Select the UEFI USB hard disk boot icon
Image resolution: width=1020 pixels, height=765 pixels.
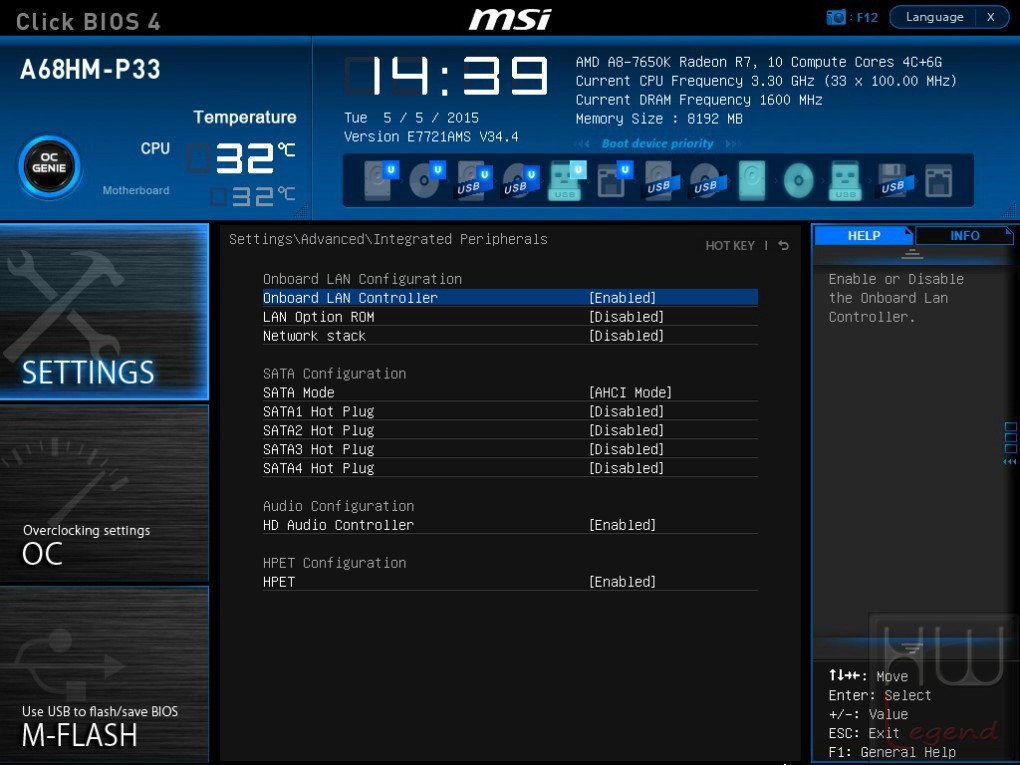(x=474, y=180)
